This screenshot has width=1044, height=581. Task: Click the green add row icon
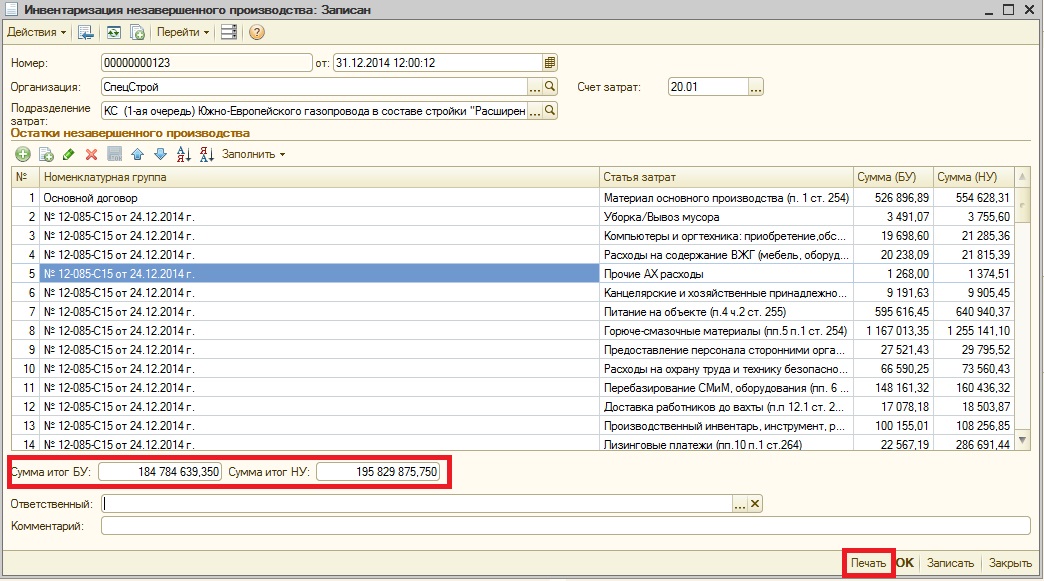pyautogui.click(x=23, y=154)
